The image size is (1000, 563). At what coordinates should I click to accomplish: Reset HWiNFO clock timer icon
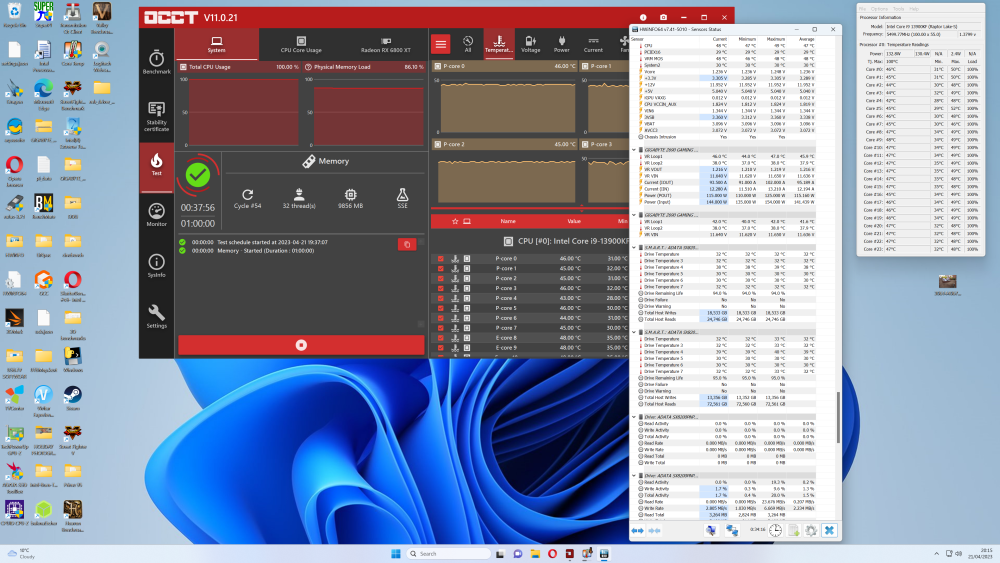(775, 530)
